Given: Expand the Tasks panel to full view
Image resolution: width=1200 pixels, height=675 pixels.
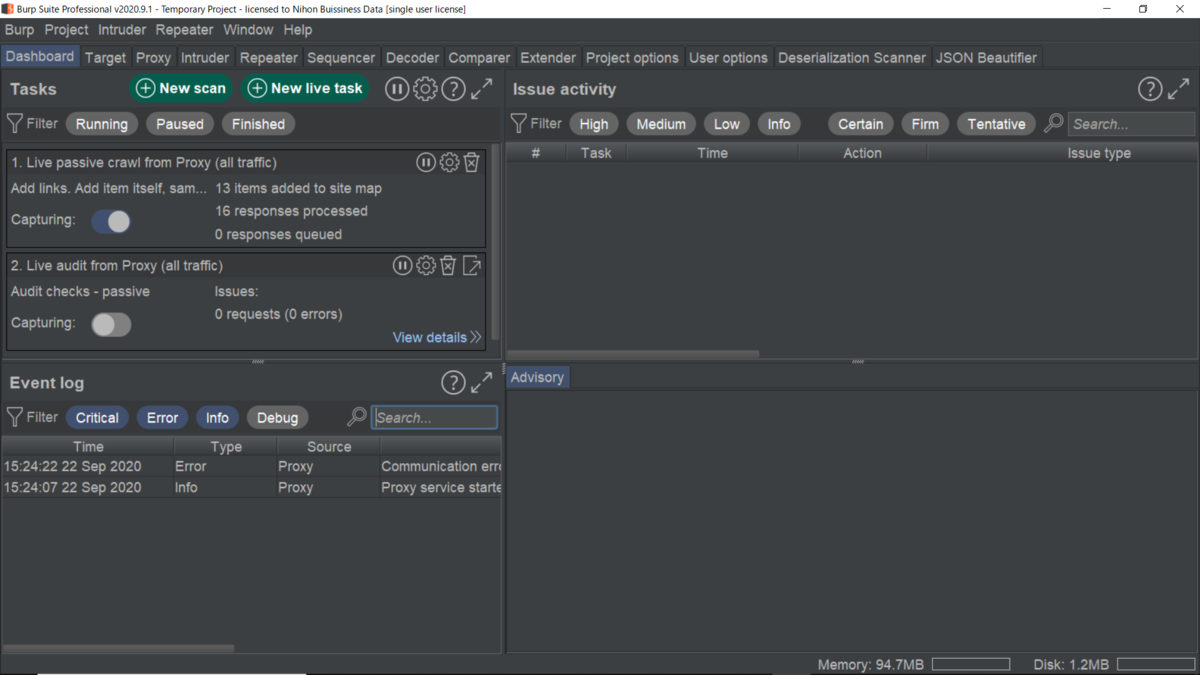Looking at the screenshot, I should (x=482, y=89).
